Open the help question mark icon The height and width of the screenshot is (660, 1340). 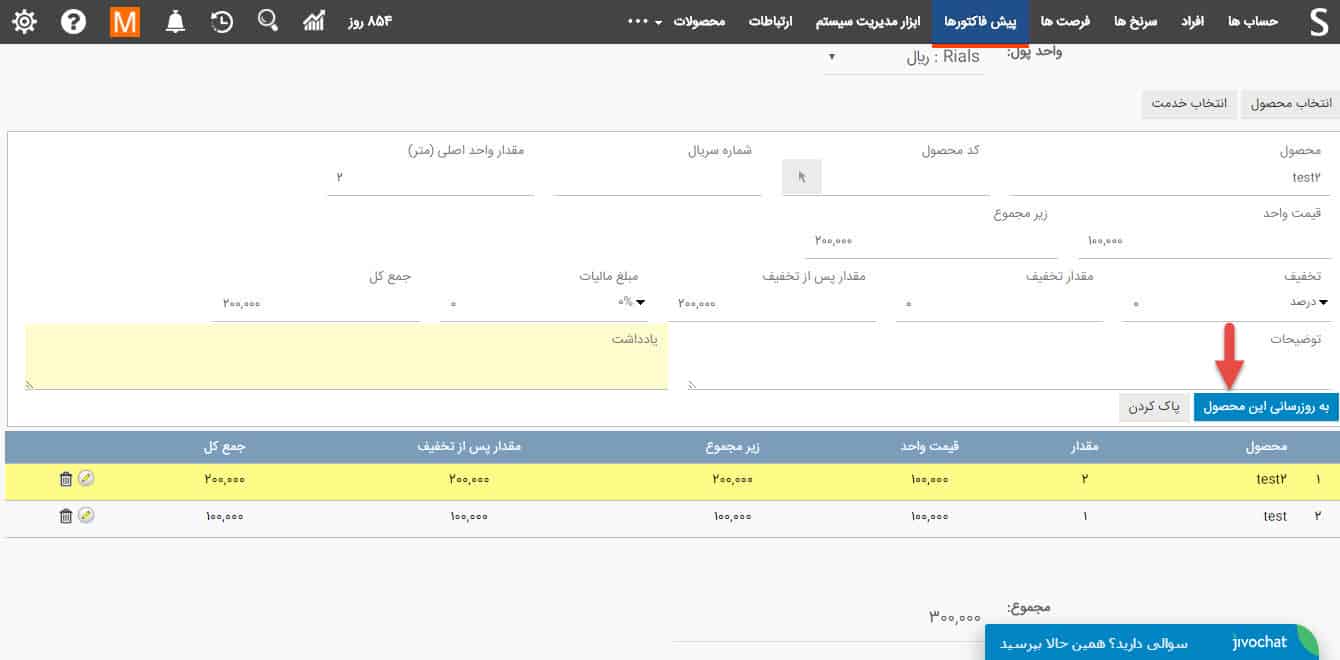pyautogui.click(x=74, y=21)
